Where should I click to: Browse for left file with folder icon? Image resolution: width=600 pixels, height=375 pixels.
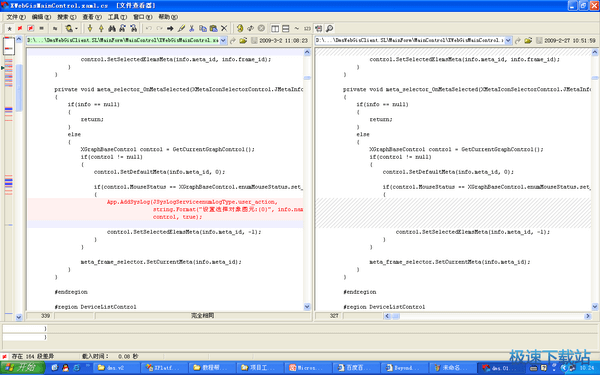point(243,40)
